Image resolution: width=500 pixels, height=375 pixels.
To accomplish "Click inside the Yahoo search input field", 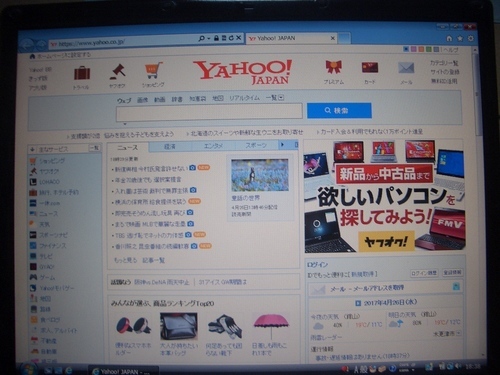I will pos(209,112).
